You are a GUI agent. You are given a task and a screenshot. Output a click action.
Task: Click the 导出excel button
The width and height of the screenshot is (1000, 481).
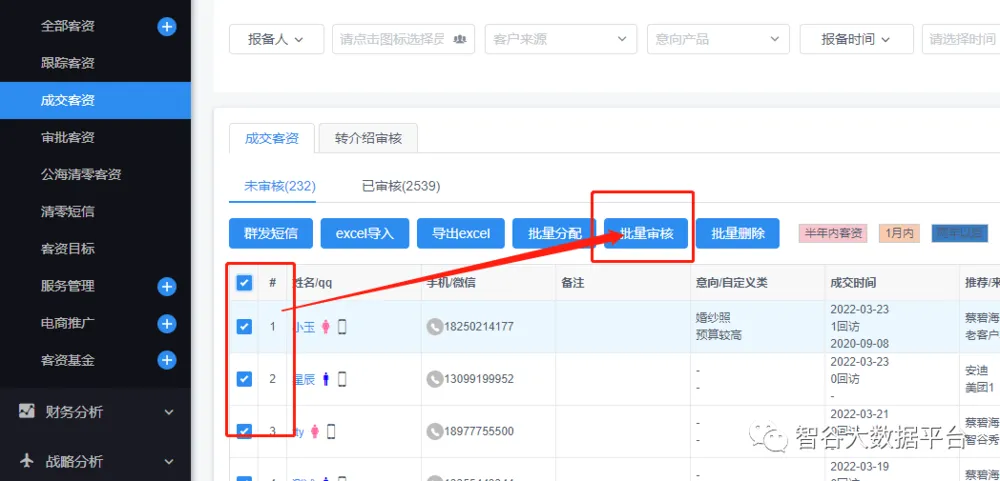point(460,234)
